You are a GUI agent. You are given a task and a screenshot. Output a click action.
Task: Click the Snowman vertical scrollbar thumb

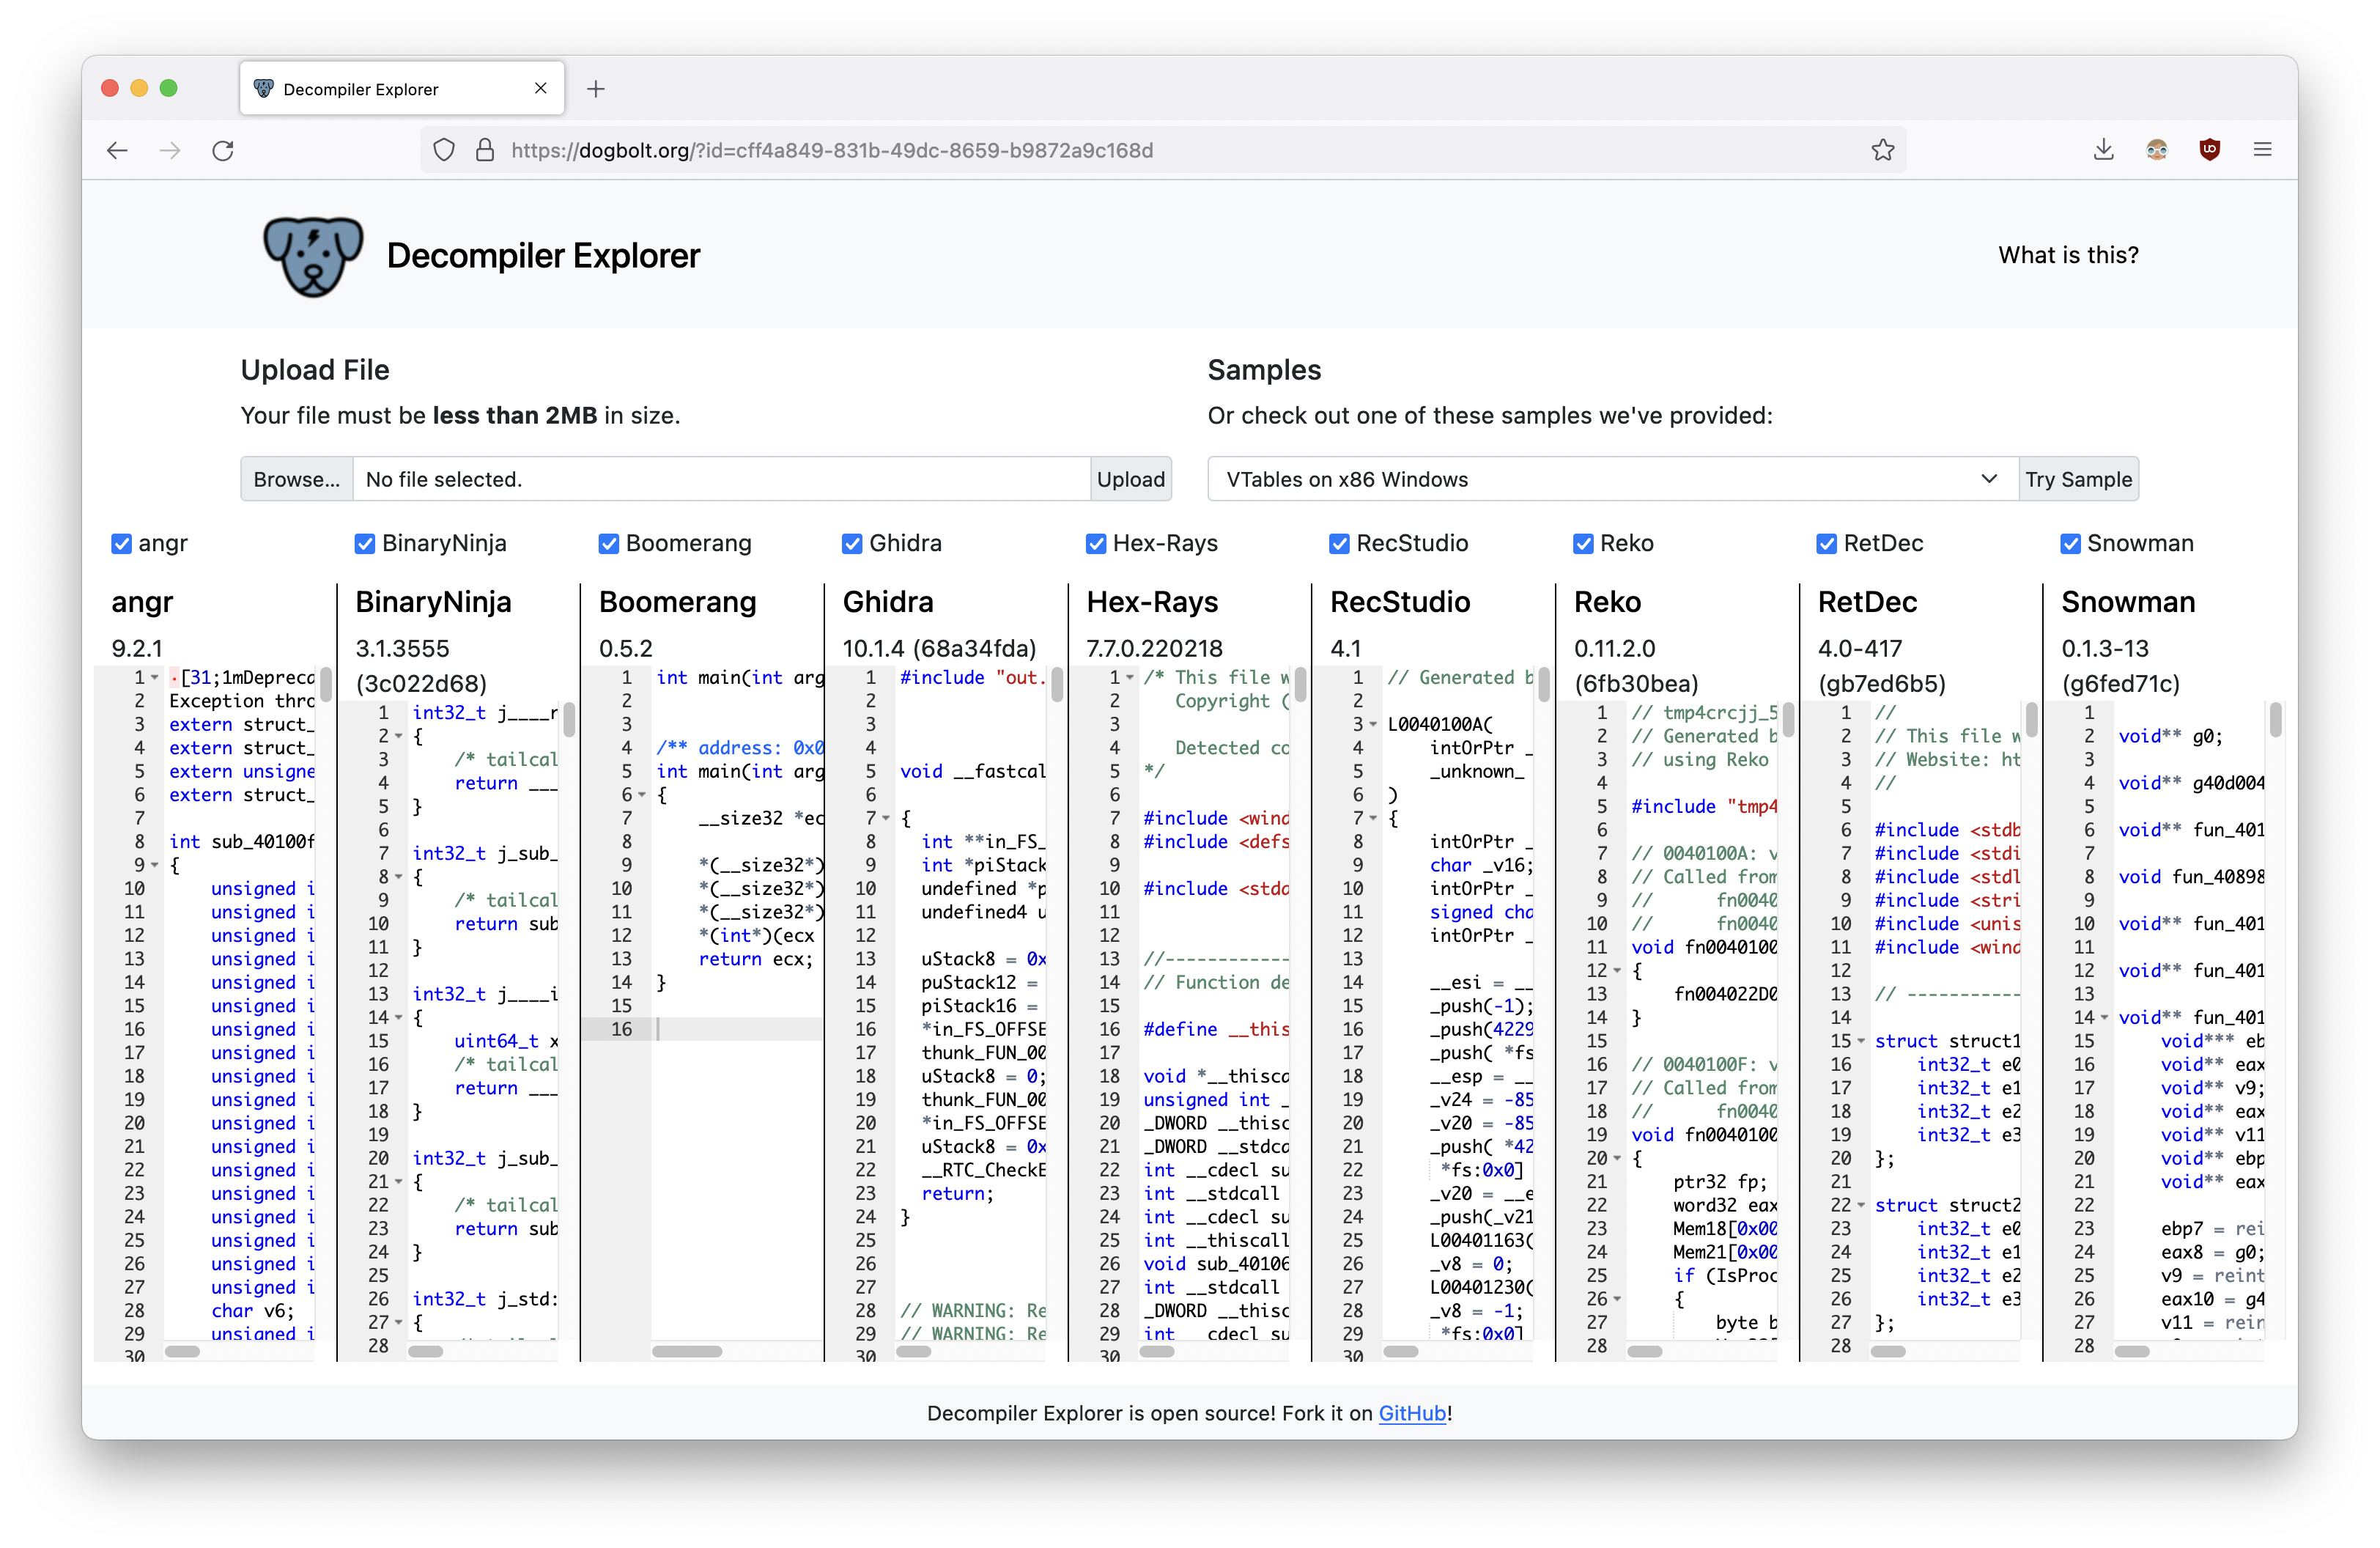[x=2275, y=720]
